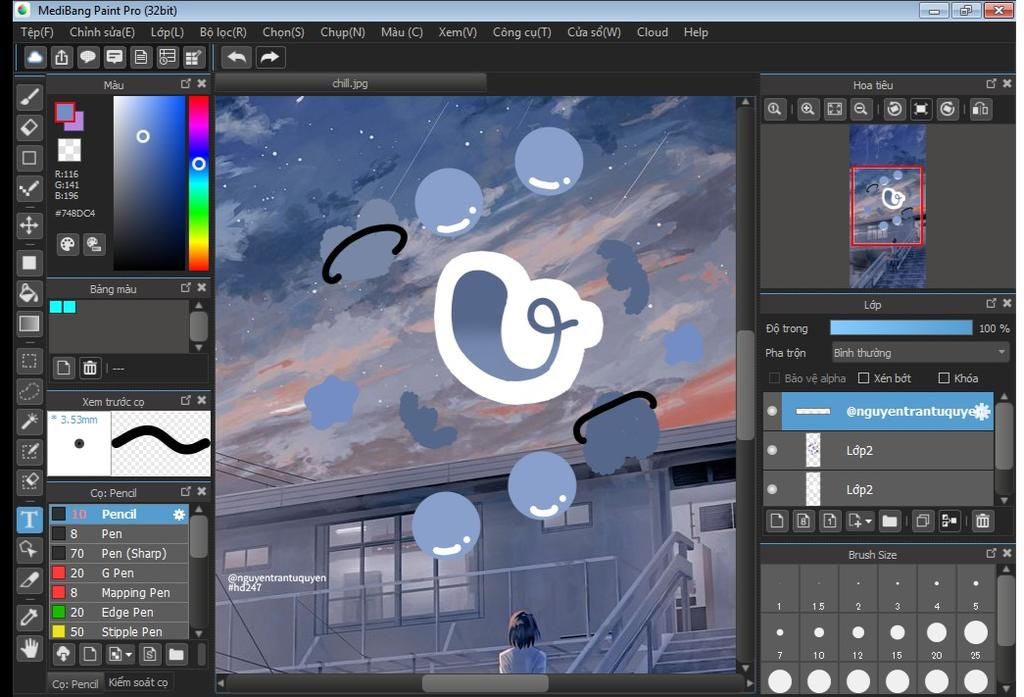Undock the Brush Size panel

(x=991, y=553)
